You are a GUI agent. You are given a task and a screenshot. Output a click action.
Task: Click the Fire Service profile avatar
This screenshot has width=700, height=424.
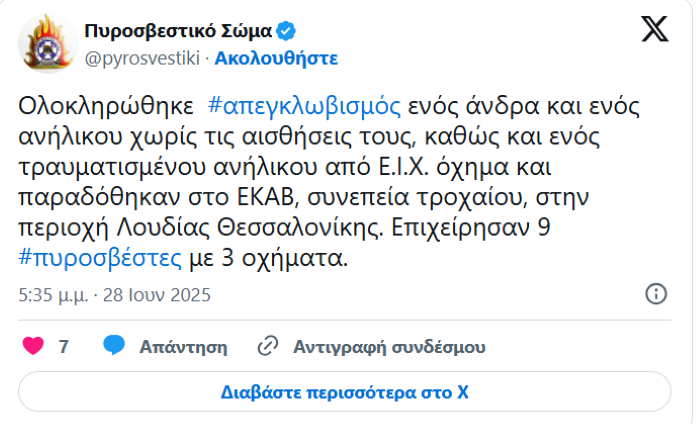pyautogui.click(x=44, y=42)
